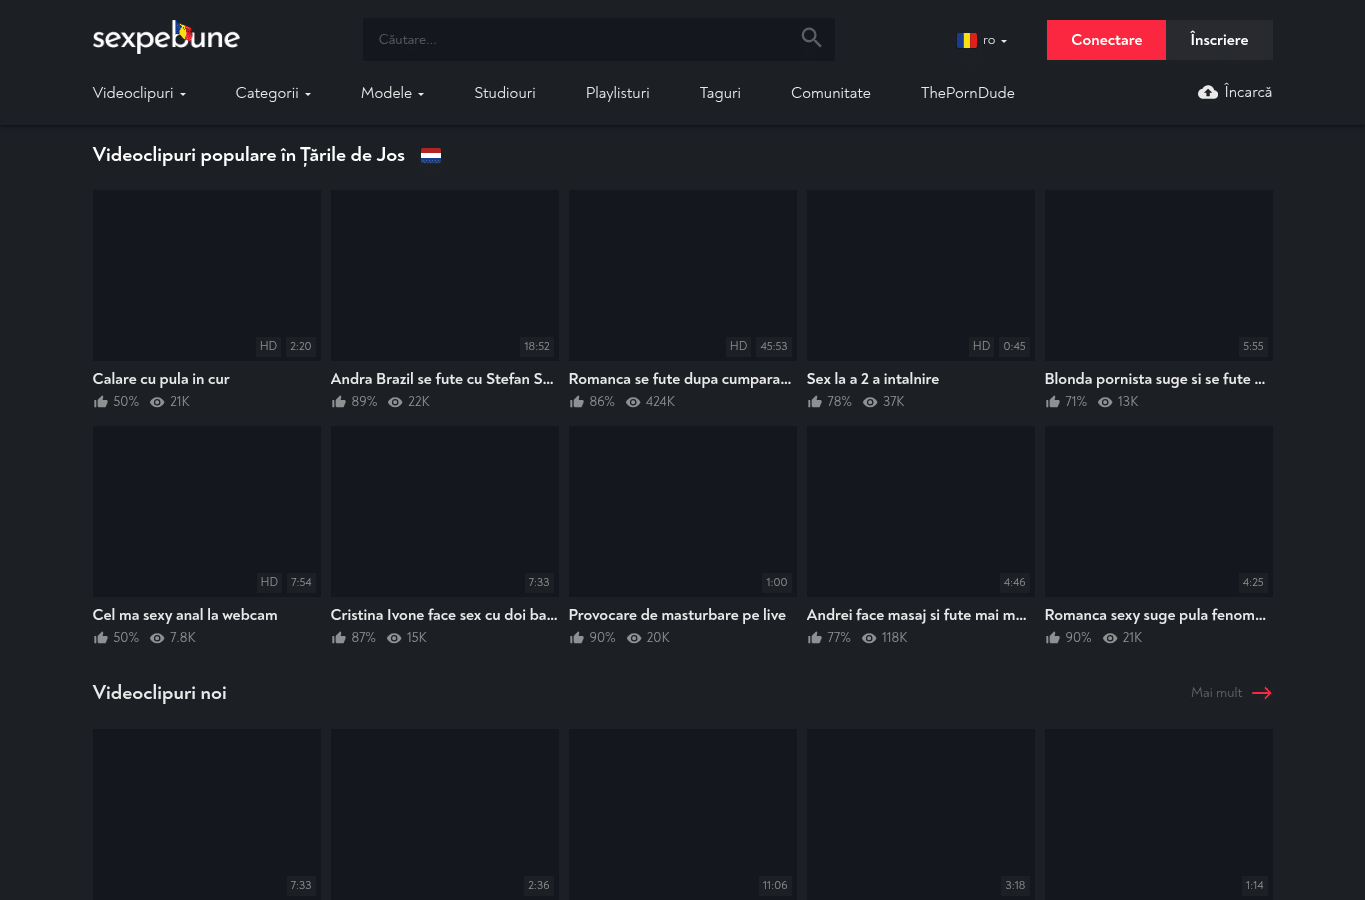Click the thumbs-up icon showing 77%

point(815,638)
